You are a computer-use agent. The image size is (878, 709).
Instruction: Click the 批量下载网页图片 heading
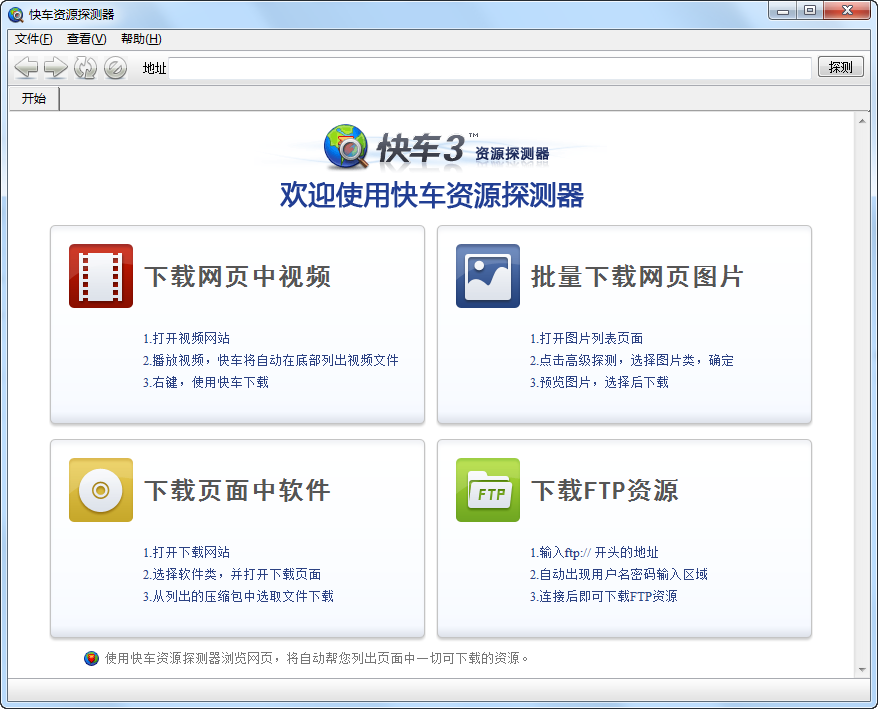[x=637, y=277]
